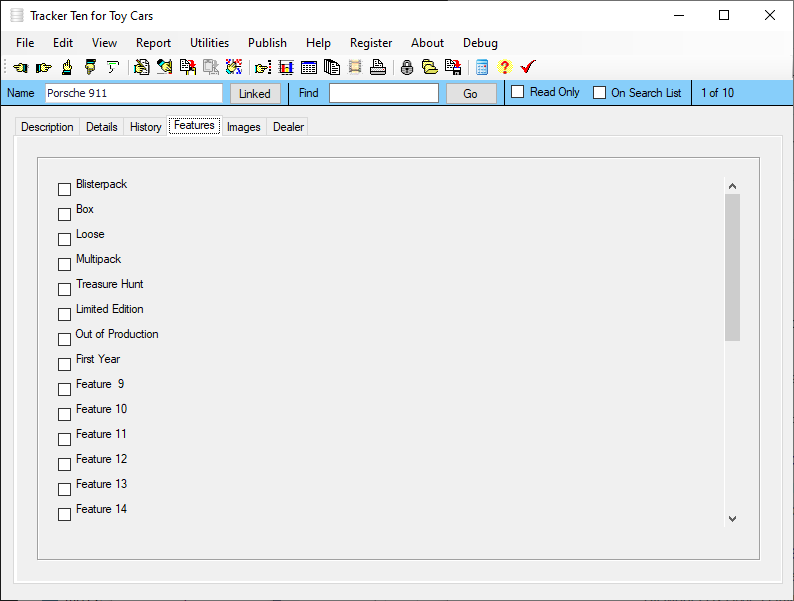Open the File menu
Screen dimensions: 794x601
coord(25,43)
